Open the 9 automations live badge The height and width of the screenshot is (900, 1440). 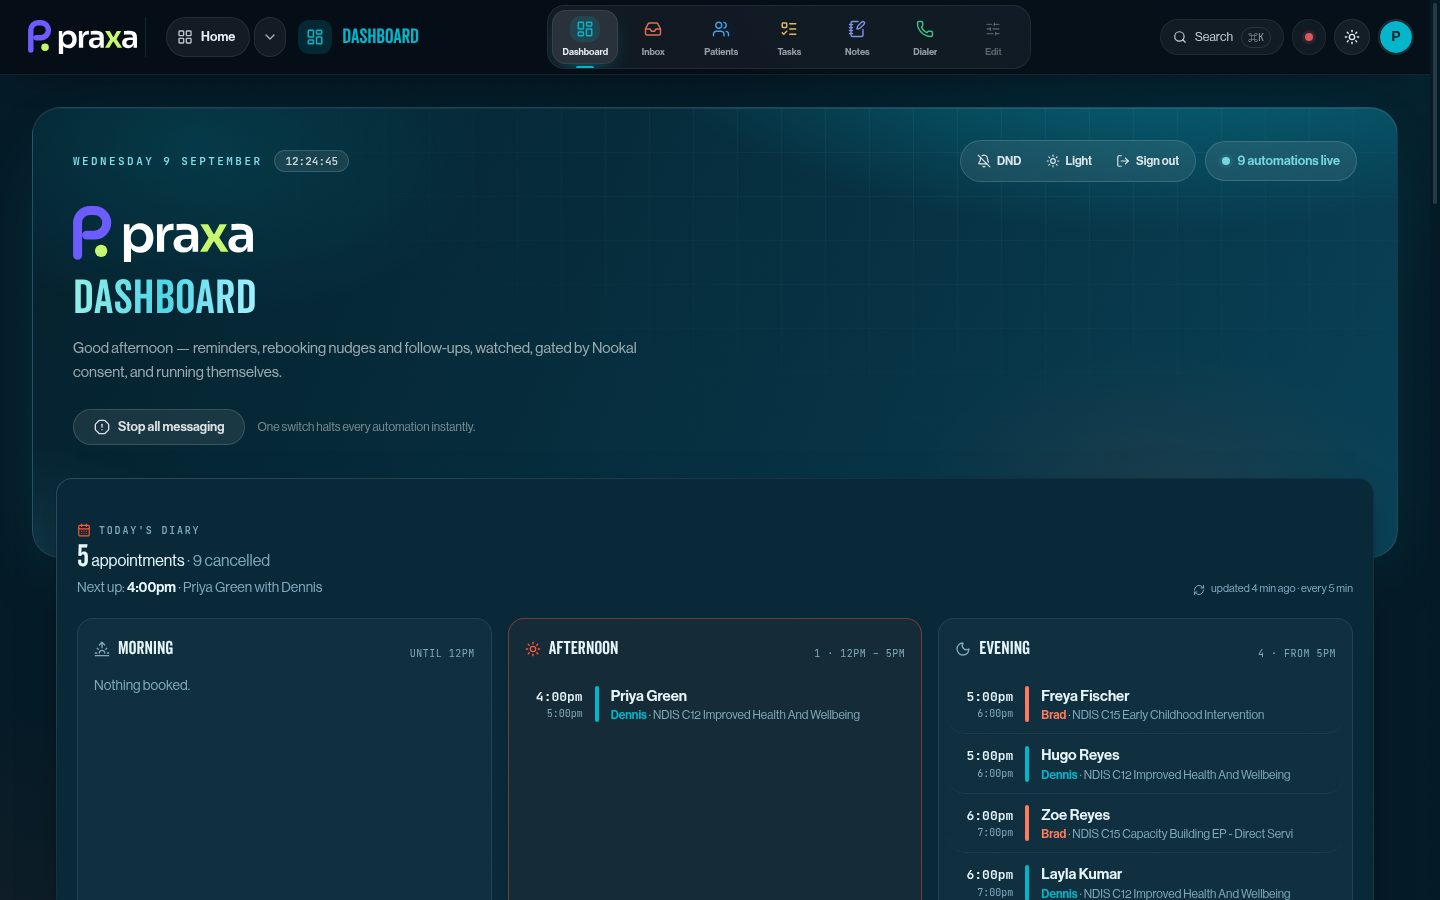click(x=1281, y=161)
